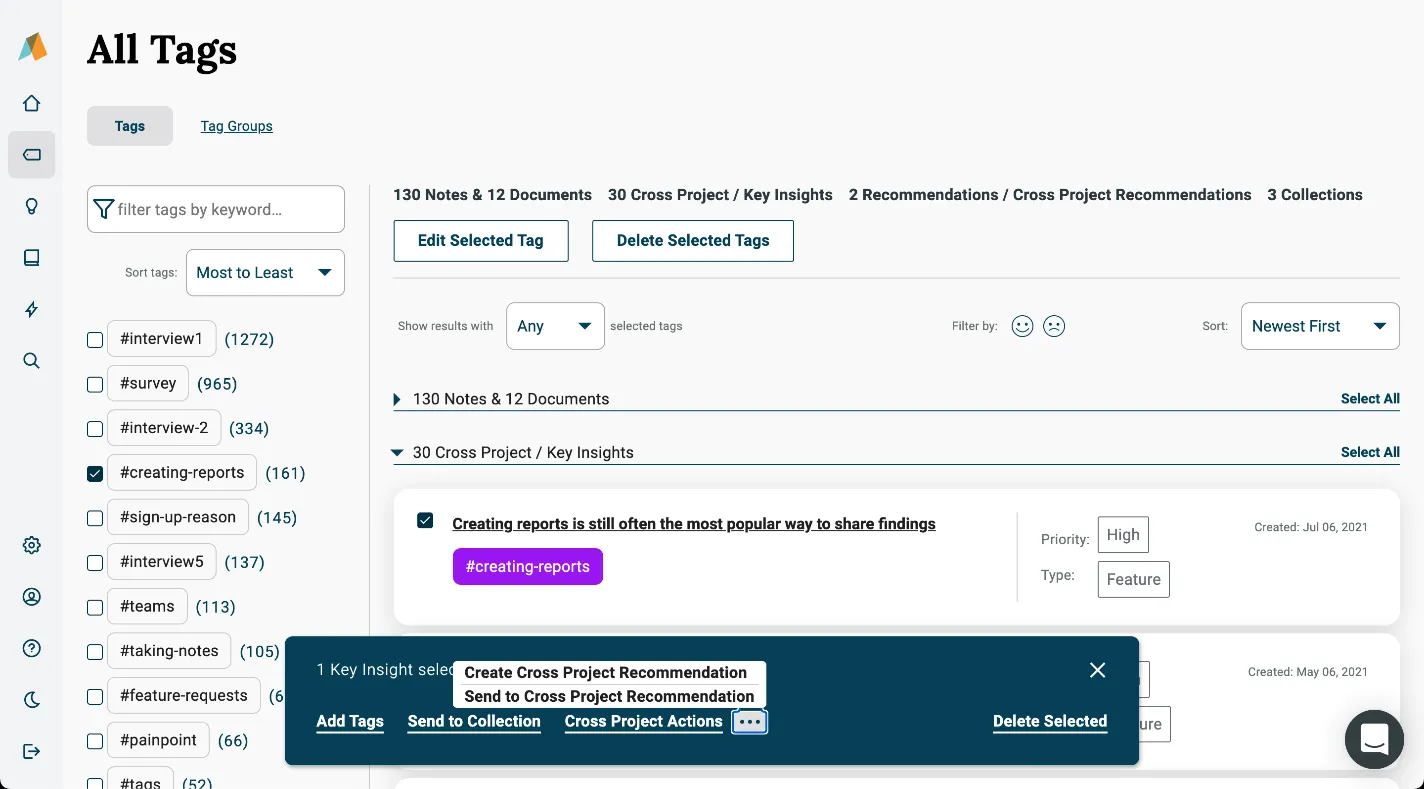Screen dimensions: 1424x789
Task: Select All in Notes & Documents section
Action: [x=1370, y=399]
